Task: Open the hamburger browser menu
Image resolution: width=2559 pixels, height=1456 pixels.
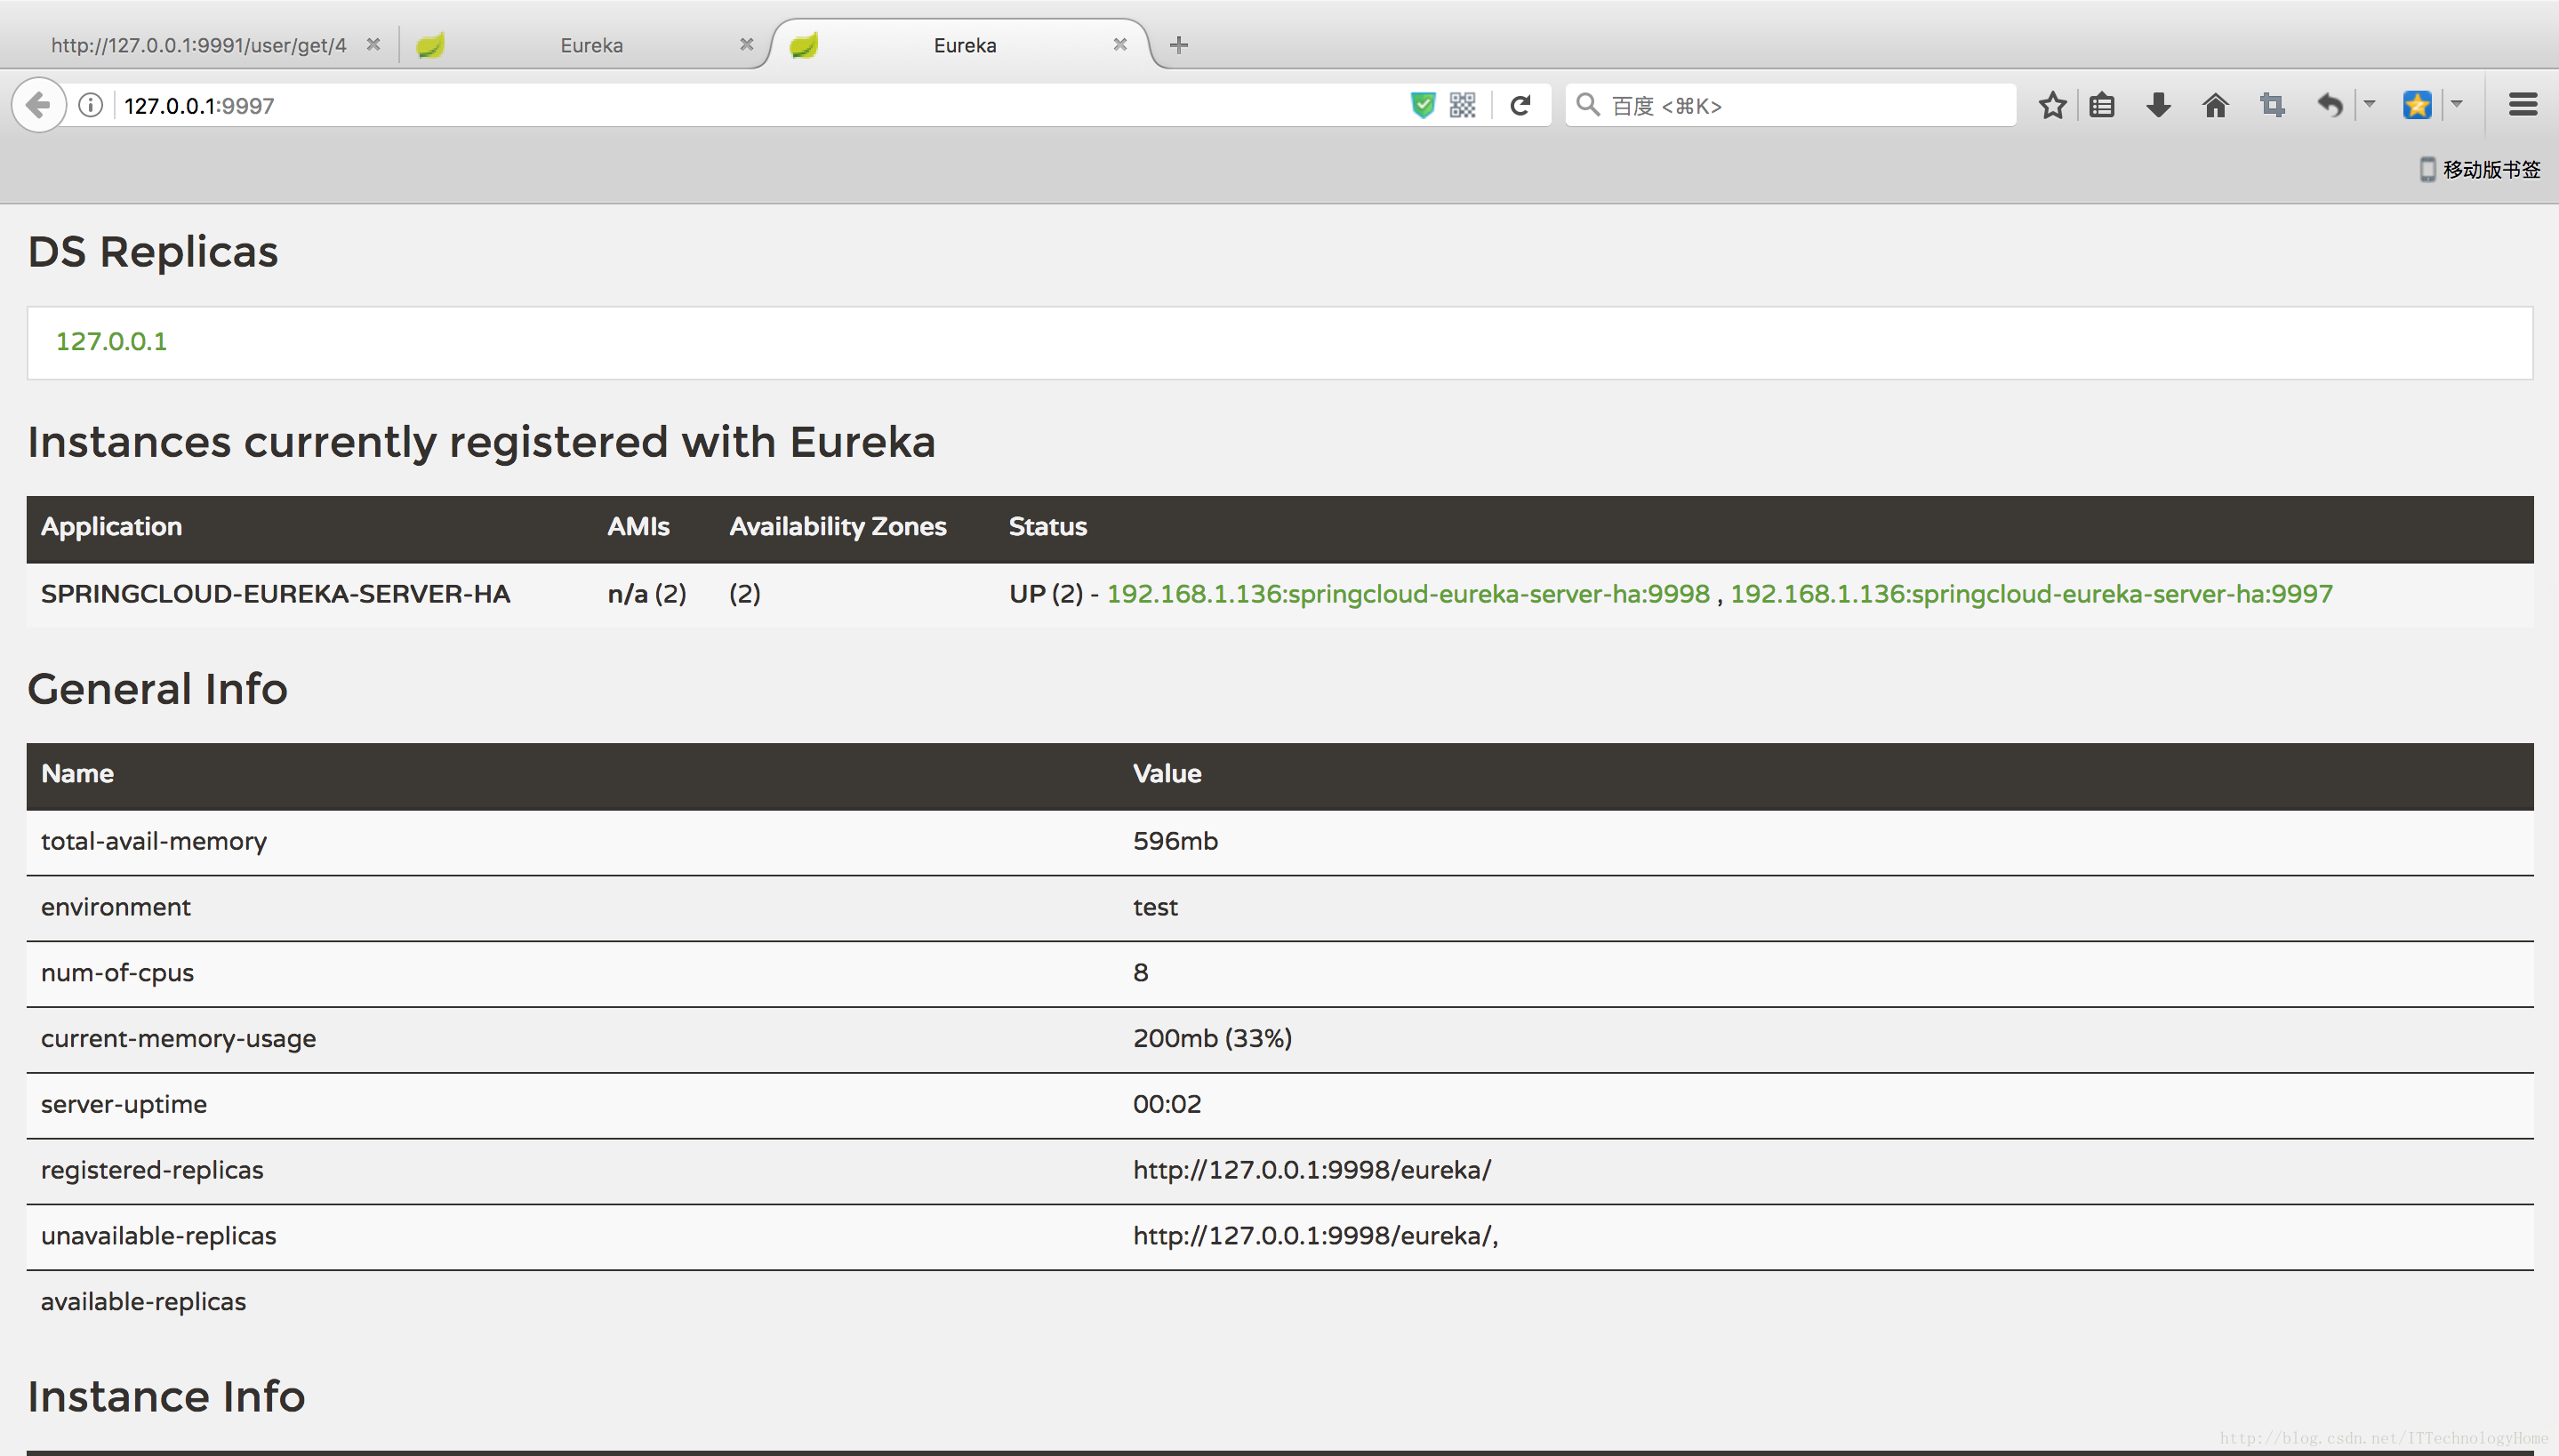Action: coord(2523,105)
